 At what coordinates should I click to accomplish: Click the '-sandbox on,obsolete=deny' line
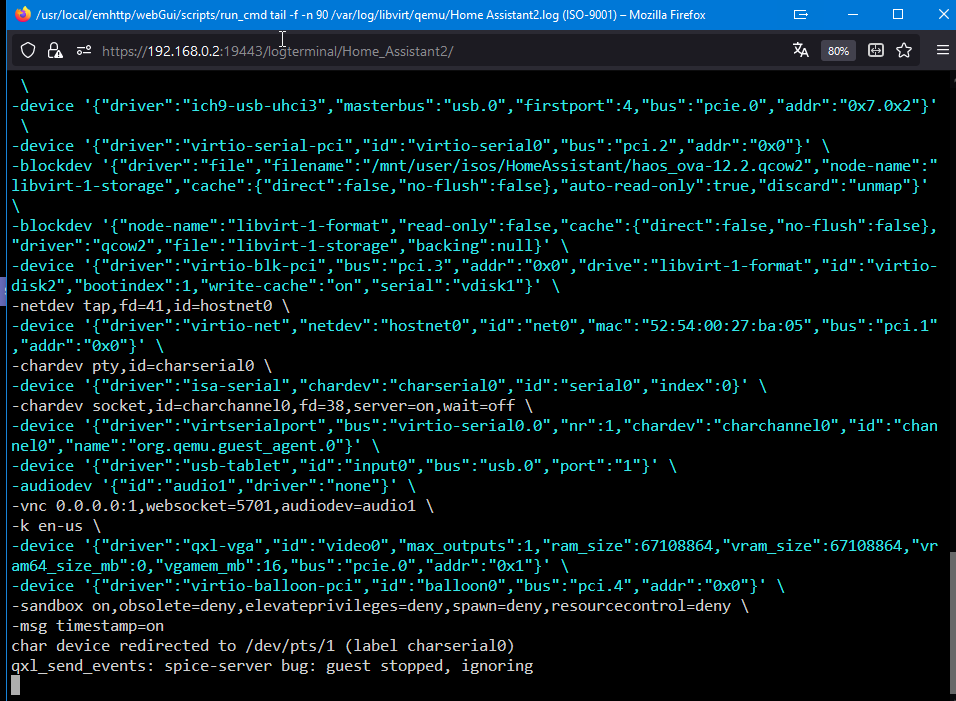coord(380,606)
